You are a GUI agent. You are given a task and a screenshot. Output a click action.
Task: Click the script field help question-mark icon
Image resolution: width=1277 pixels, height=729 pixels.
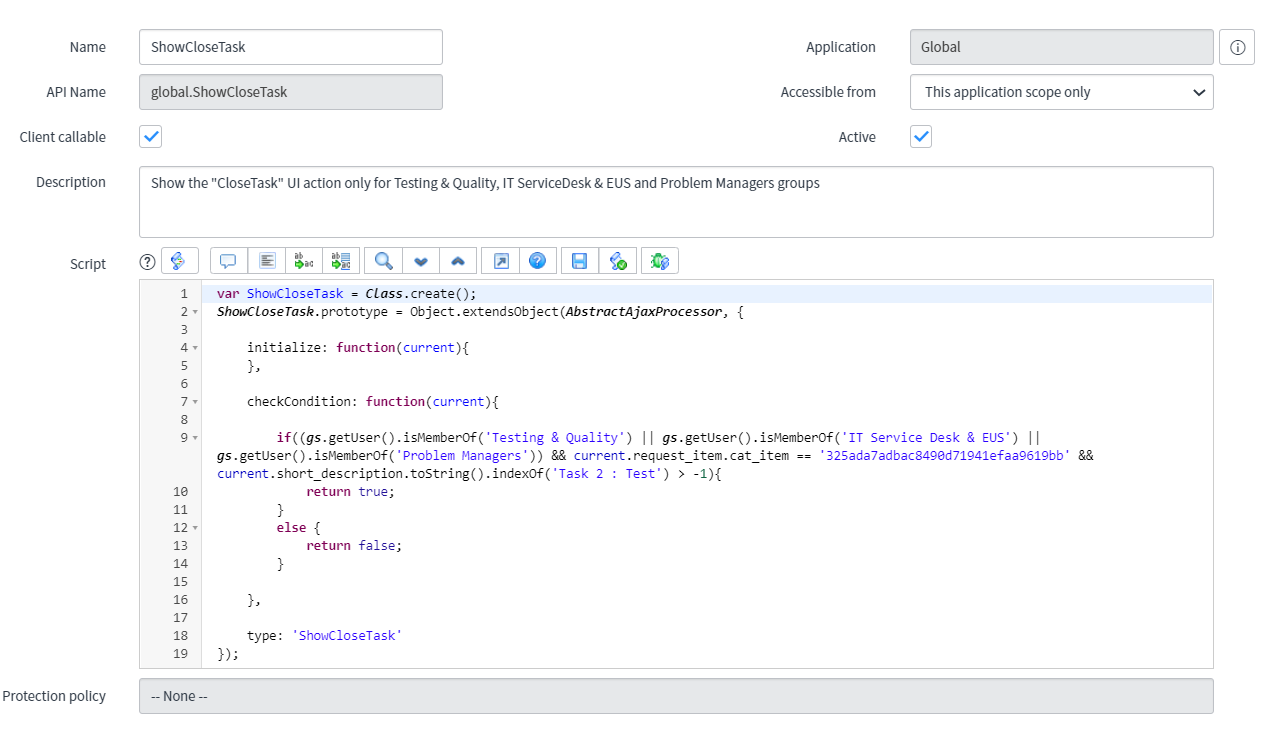pos(148,262)
